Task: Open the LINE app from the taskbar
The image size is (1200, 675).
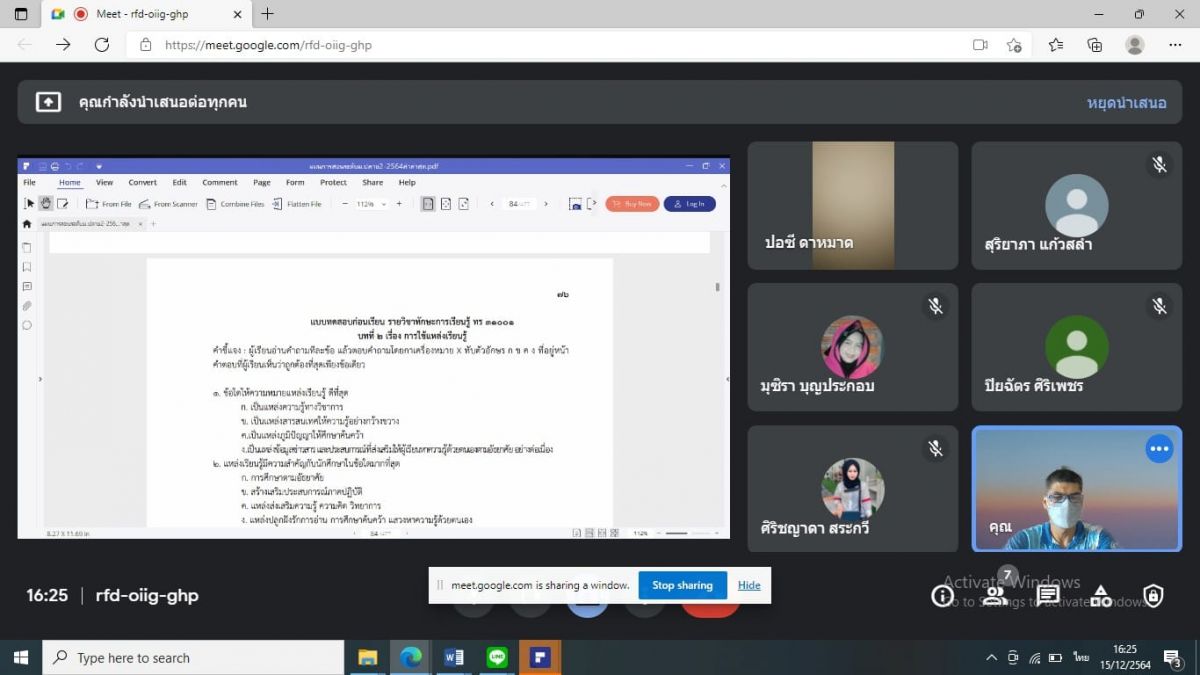Action: tap(497, 657)
